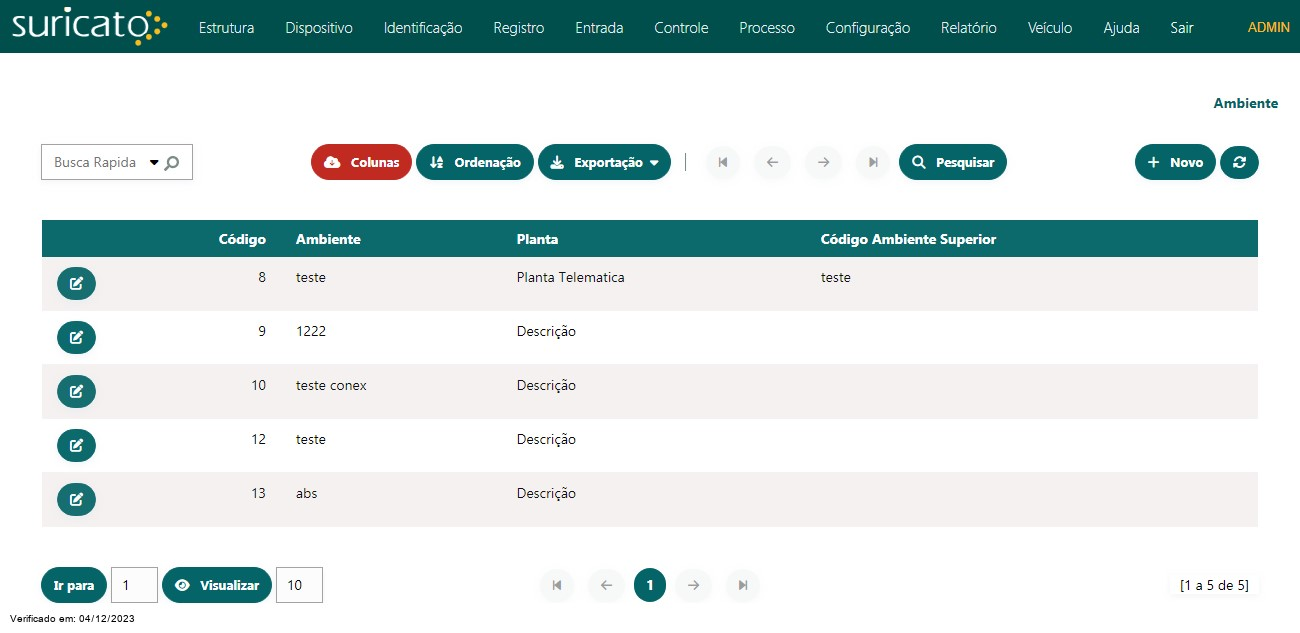Click the 'teste conex' cell
Viewport: 1300px width, 633px height.
click(331, 385)
